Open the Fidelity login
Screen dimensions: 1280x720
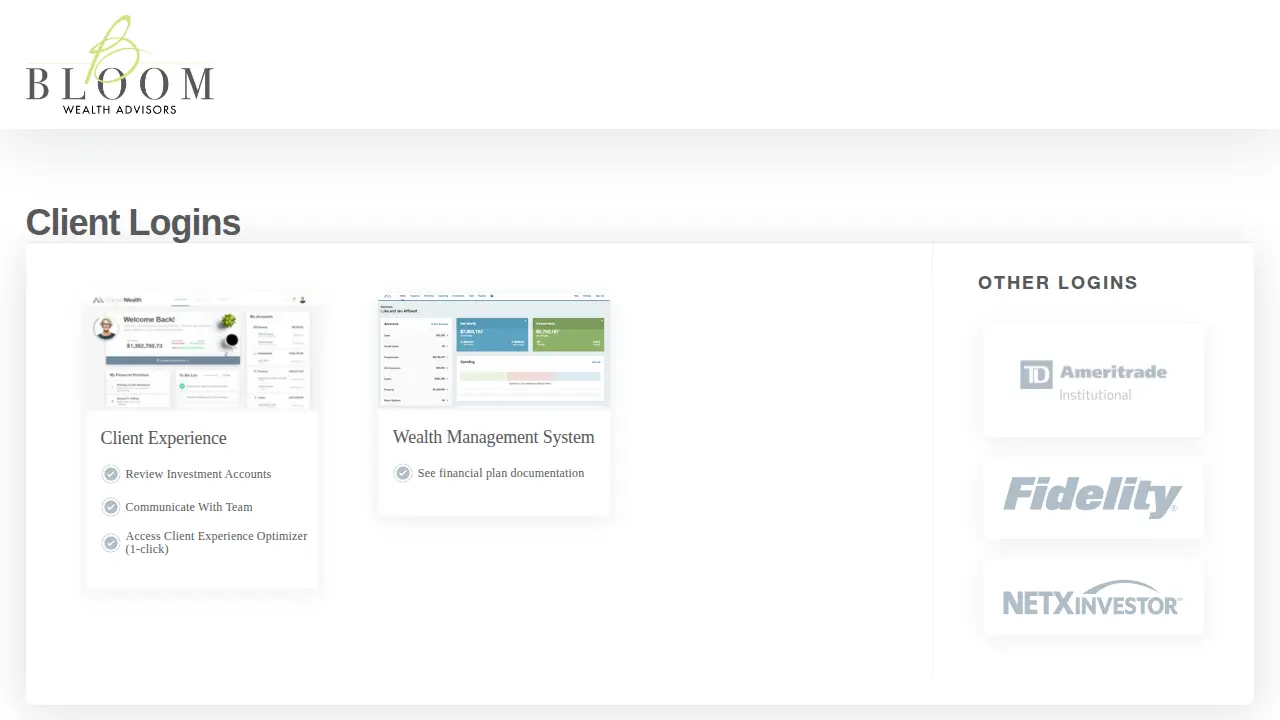[1094, 498]
